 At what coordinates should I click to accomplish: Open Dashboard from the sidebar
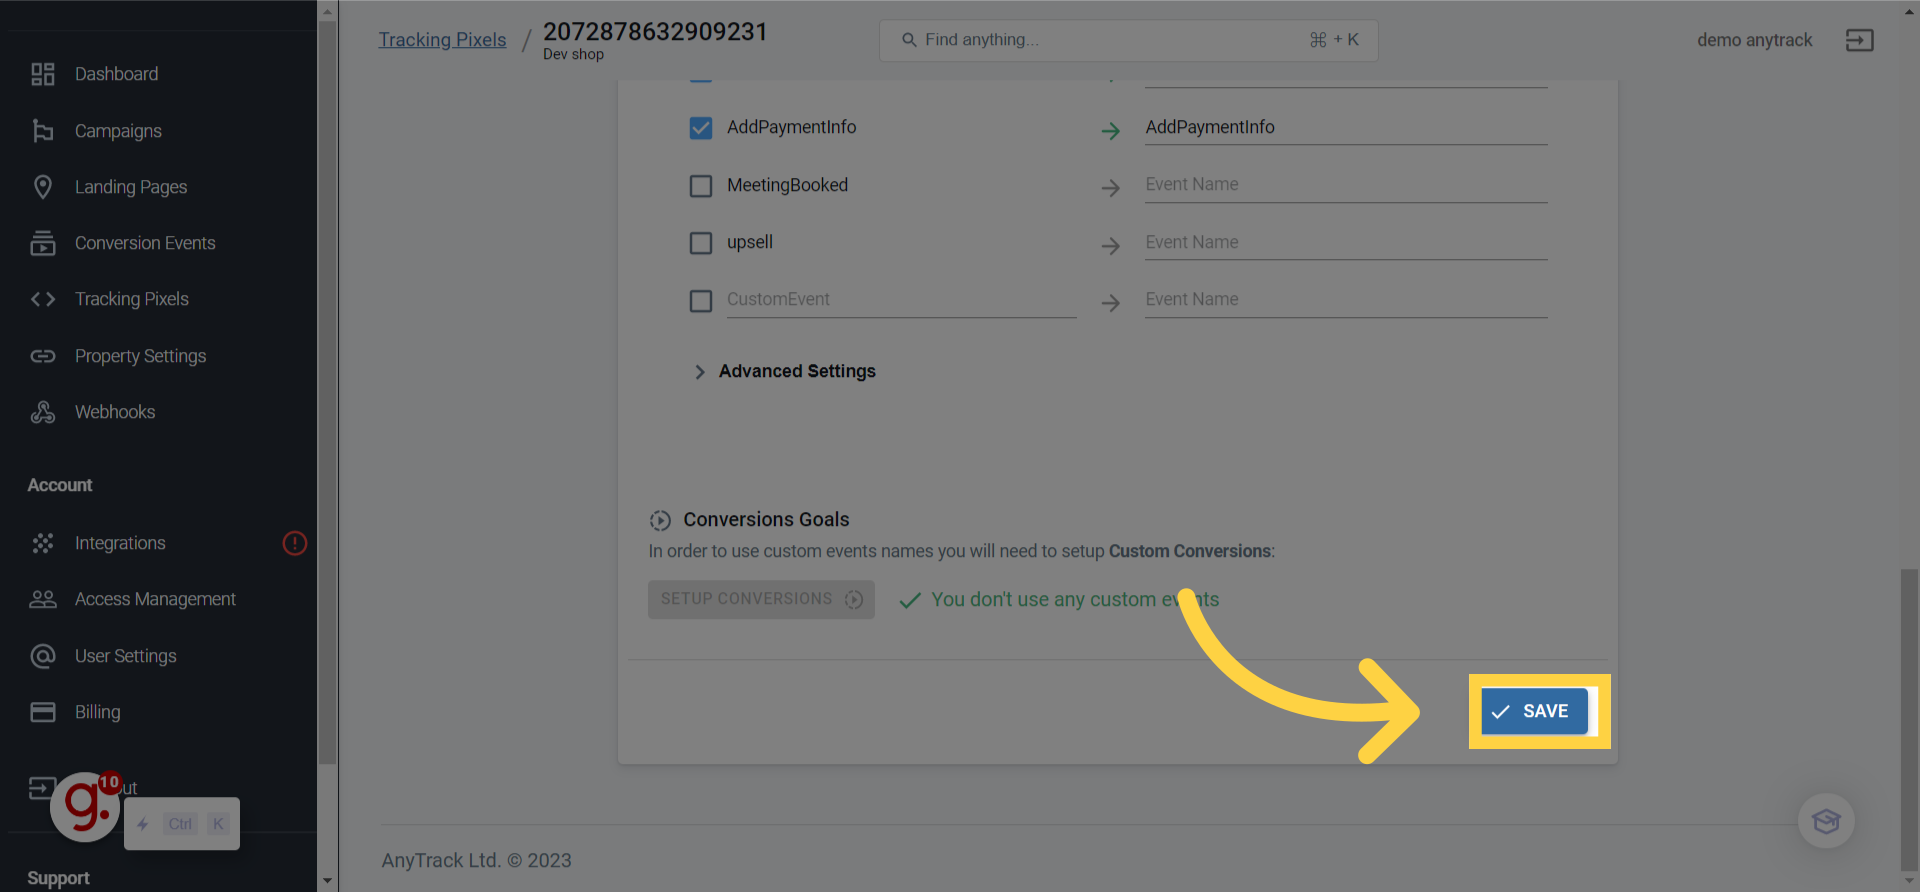117,74
